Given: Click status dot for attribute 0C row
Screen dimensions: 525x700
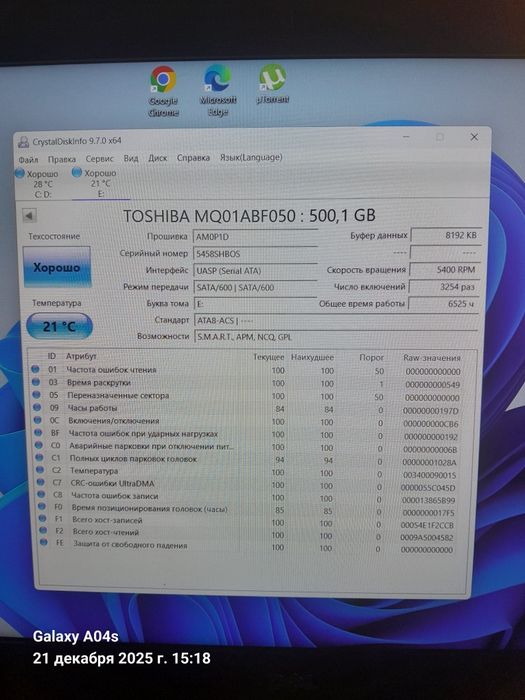Looking at the screenshot, I should point(38,421).
